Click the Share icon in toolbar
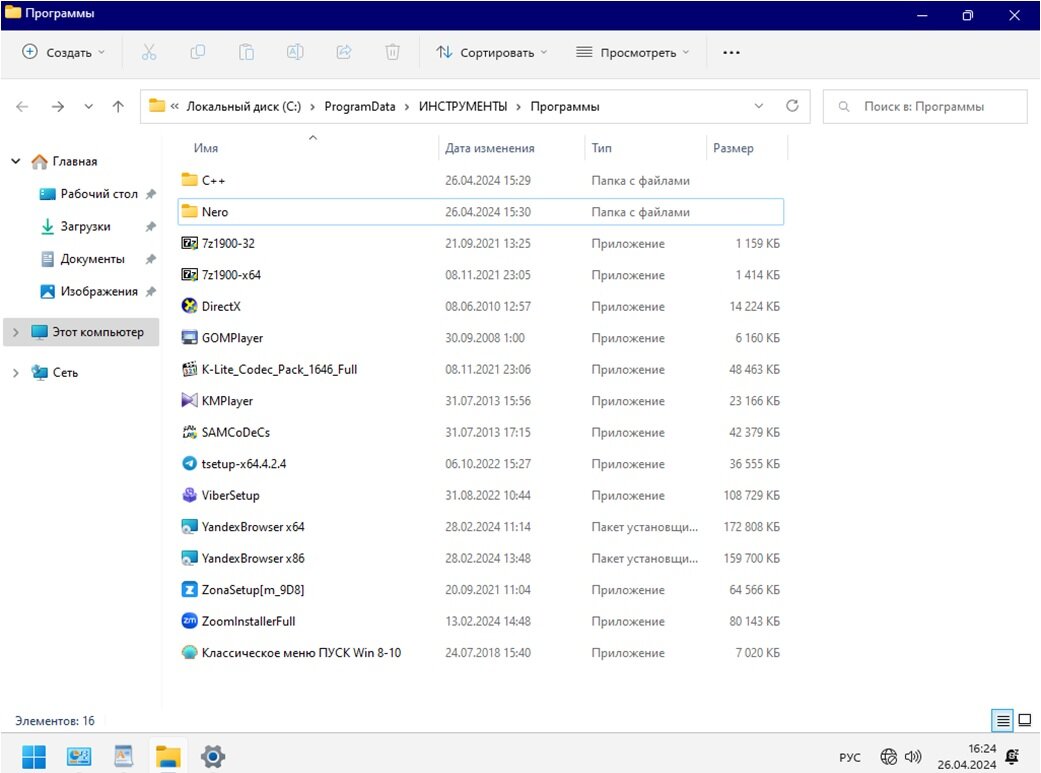 344,52
